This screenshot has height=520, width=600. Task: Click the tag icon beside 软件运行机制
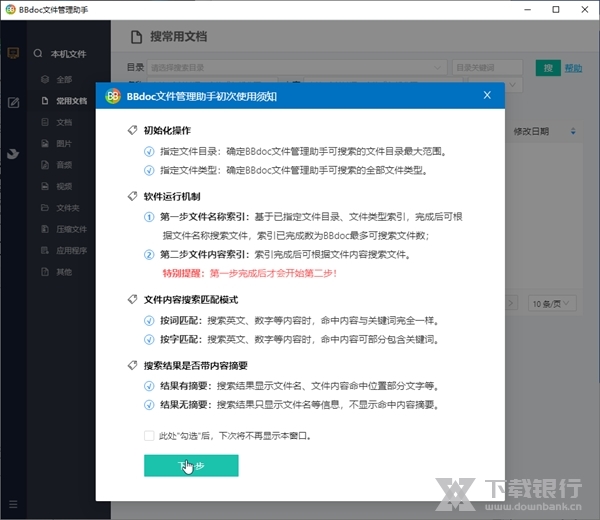point(132,196)
